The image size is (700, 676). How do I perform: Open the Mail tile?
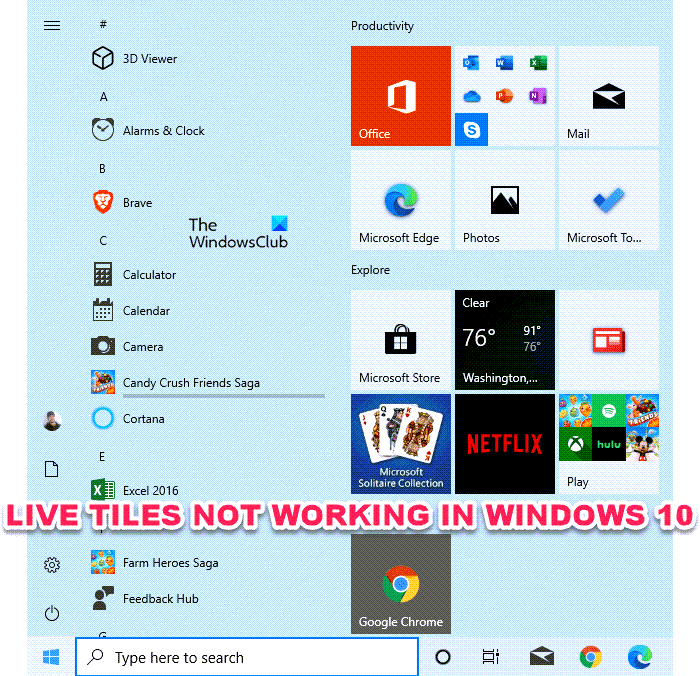609,96
